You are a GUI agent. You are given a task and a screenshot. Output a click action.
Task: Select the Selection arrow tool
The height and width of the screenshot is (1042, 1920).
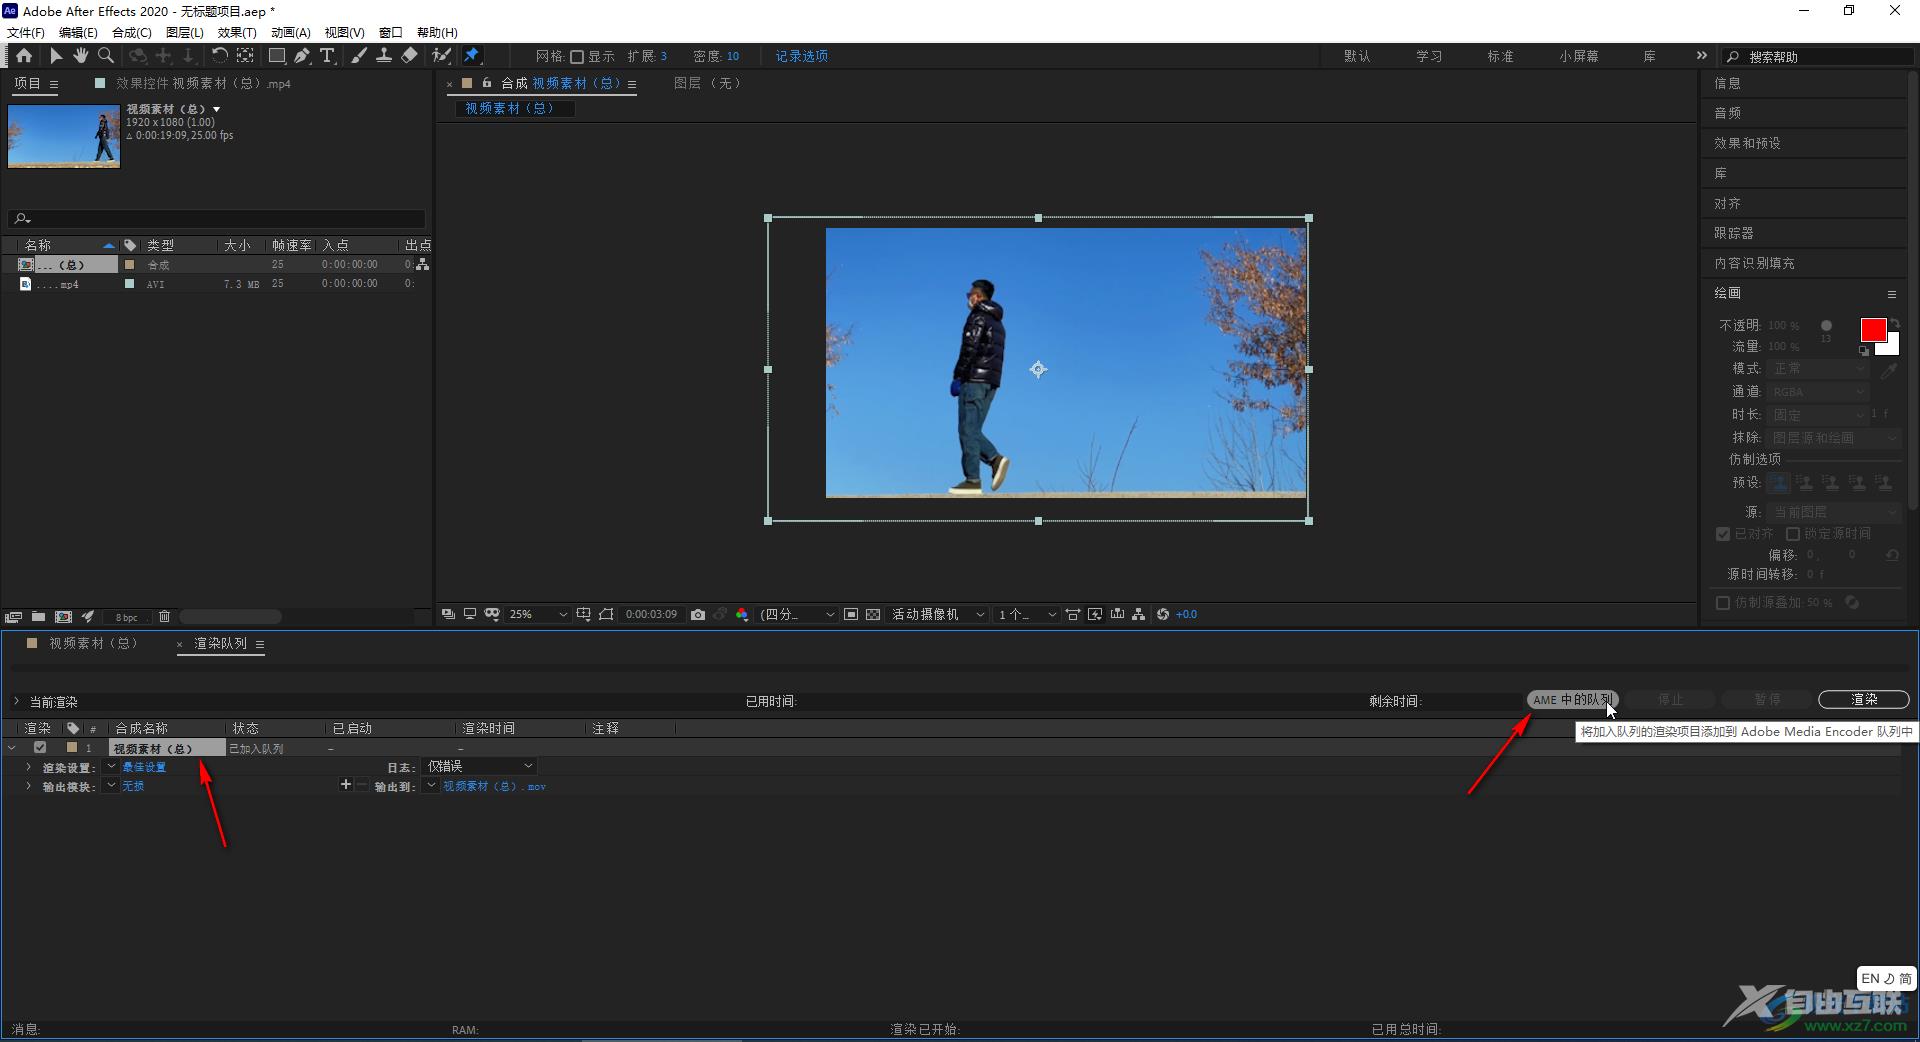tap(56, 56)
